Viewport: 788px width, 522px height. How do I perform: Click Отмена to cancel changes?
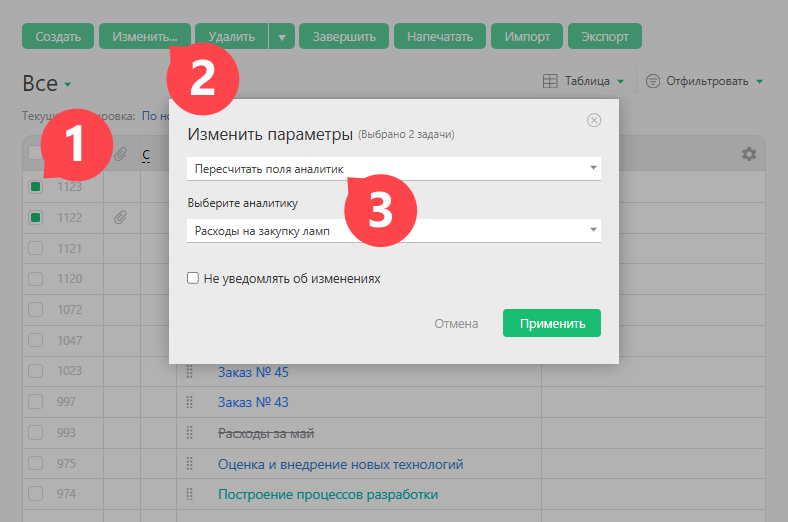pyautogui.click(x=456, y=323)
